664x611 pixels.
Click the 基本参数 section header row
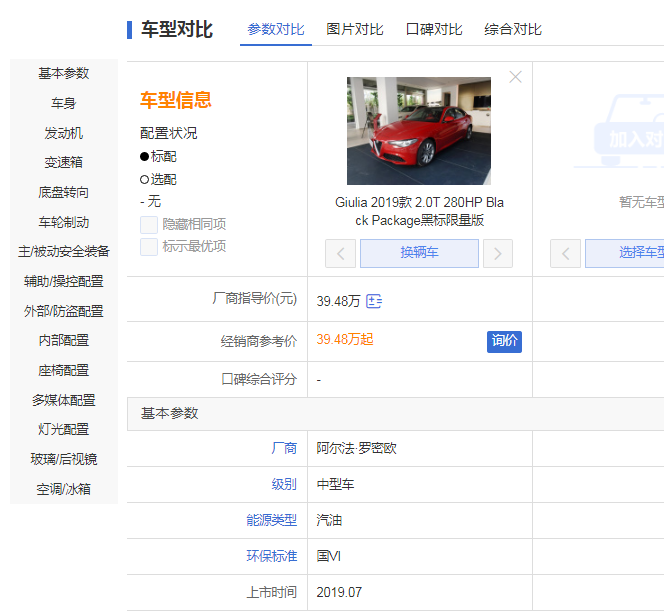pos(396,414)
